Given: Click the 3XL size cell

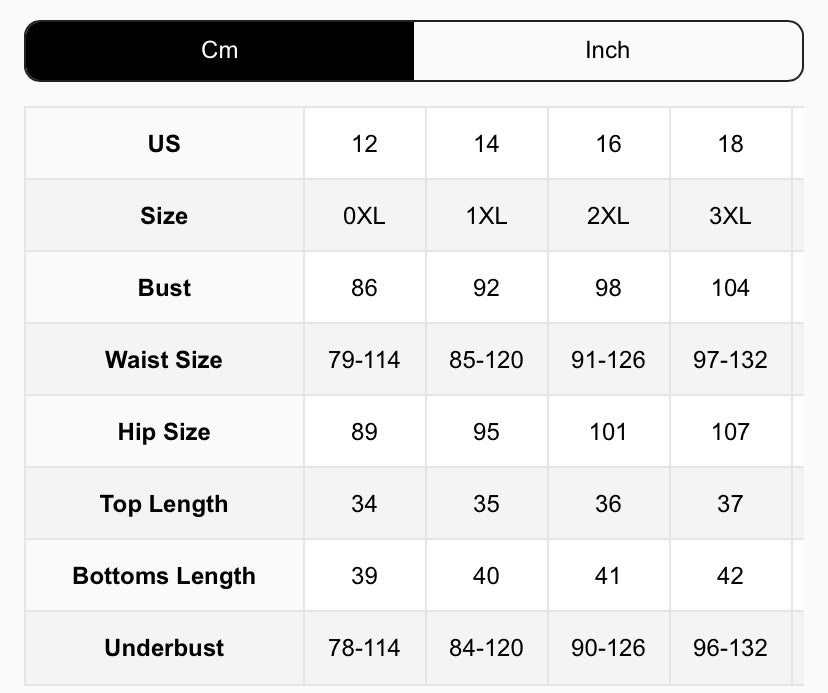Looking at the screenshot, I should coord(730,215).
